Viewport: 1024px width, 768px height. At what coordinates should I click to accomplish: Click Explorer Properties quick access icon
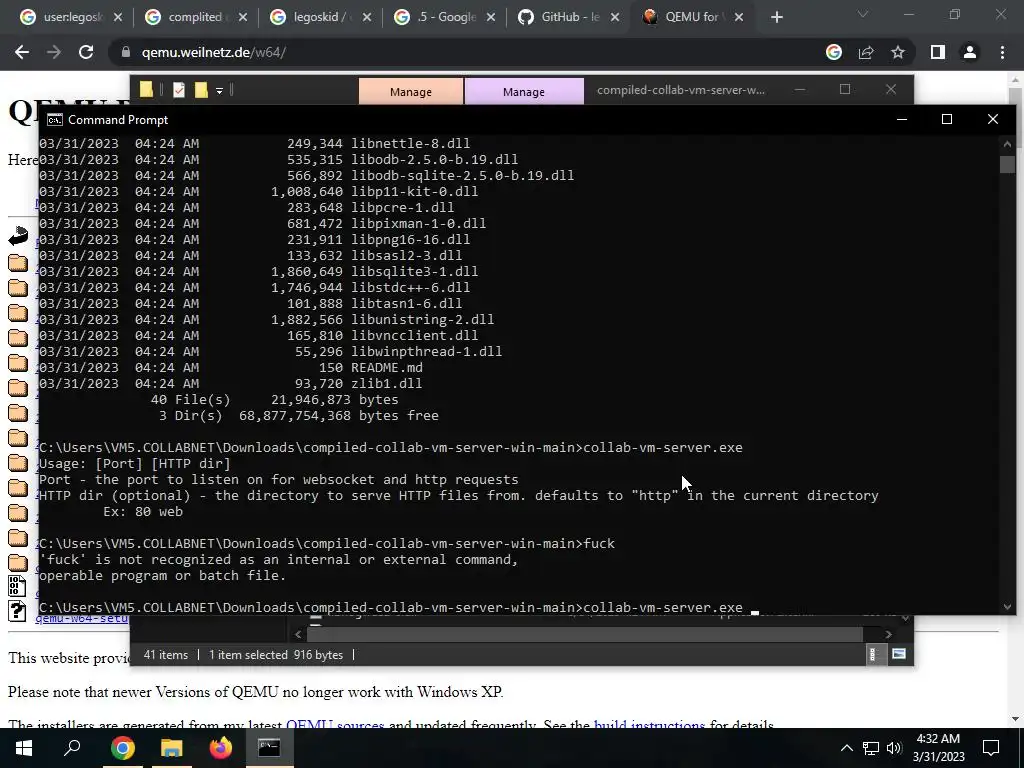pyautogui.click(x=179, y=89)
